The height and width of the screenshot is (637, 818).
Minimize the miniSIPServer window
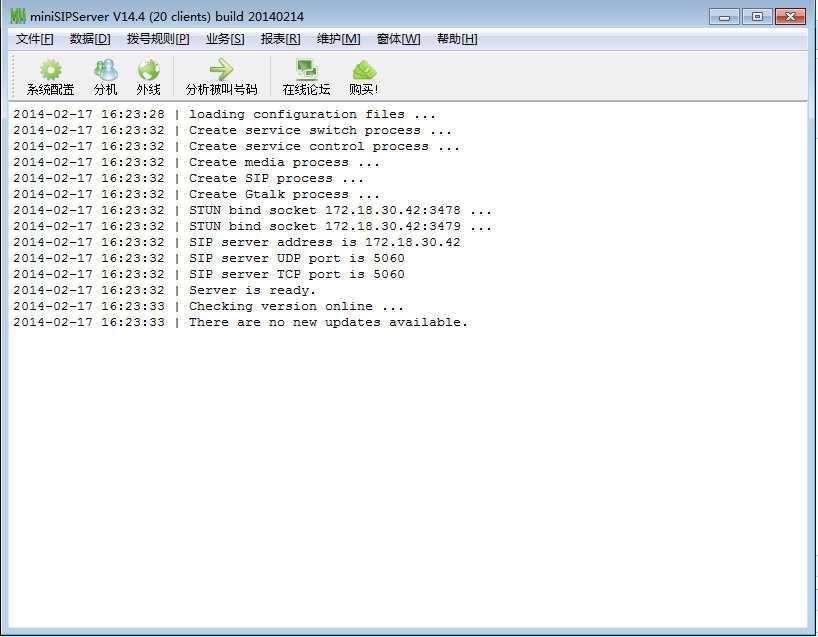tap(724, 17)
